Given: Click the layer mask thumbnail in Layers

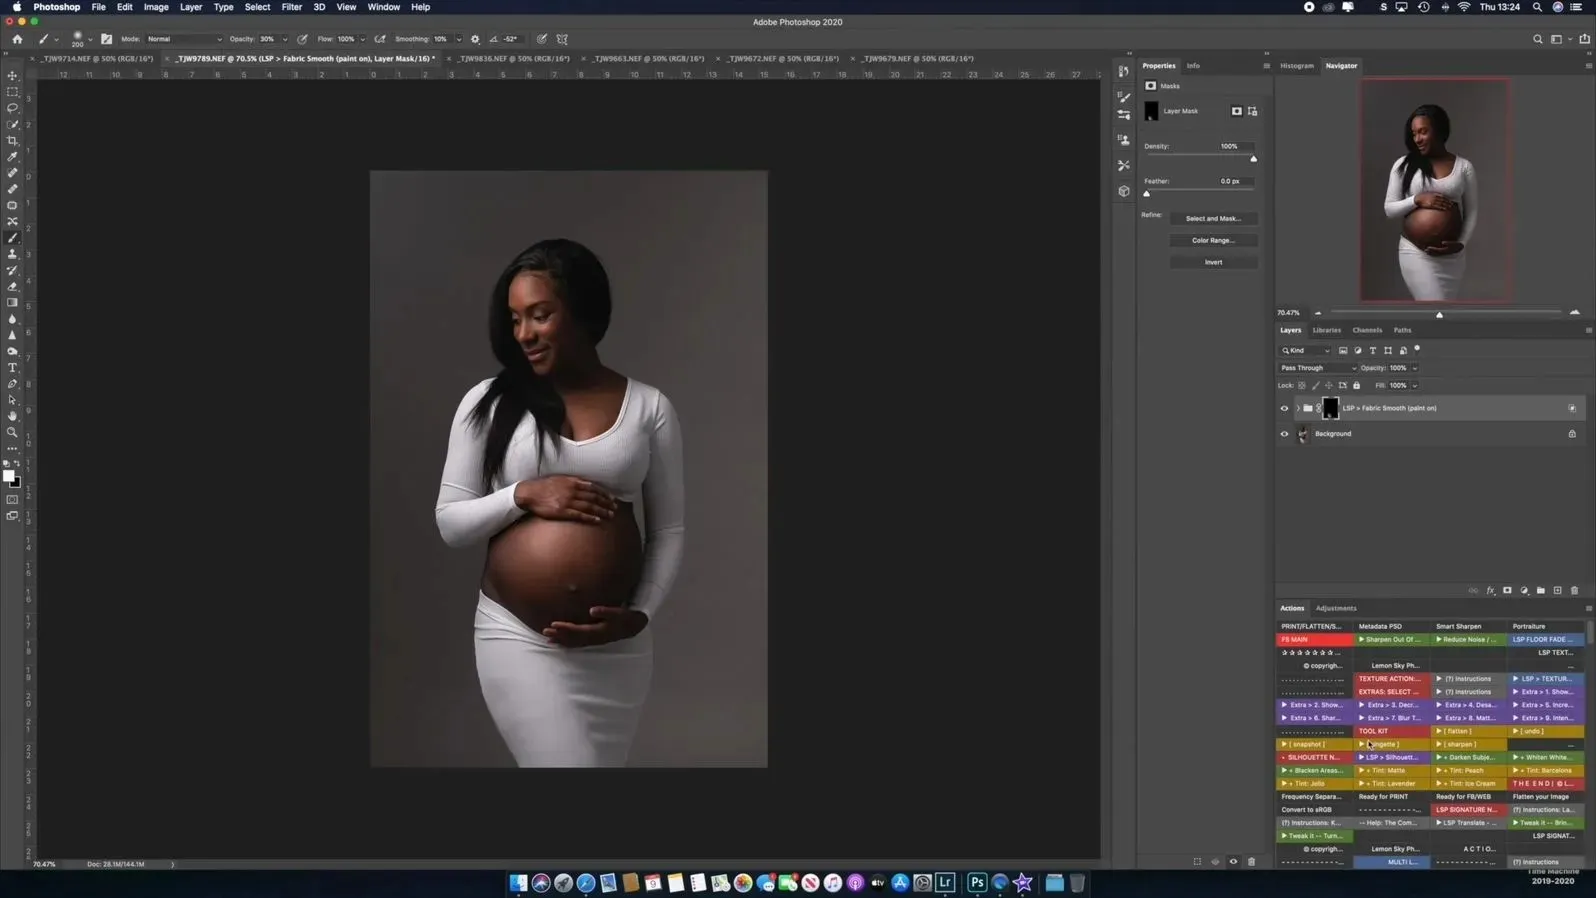Looking at the screenshot, I should (x=1330, y=408).
